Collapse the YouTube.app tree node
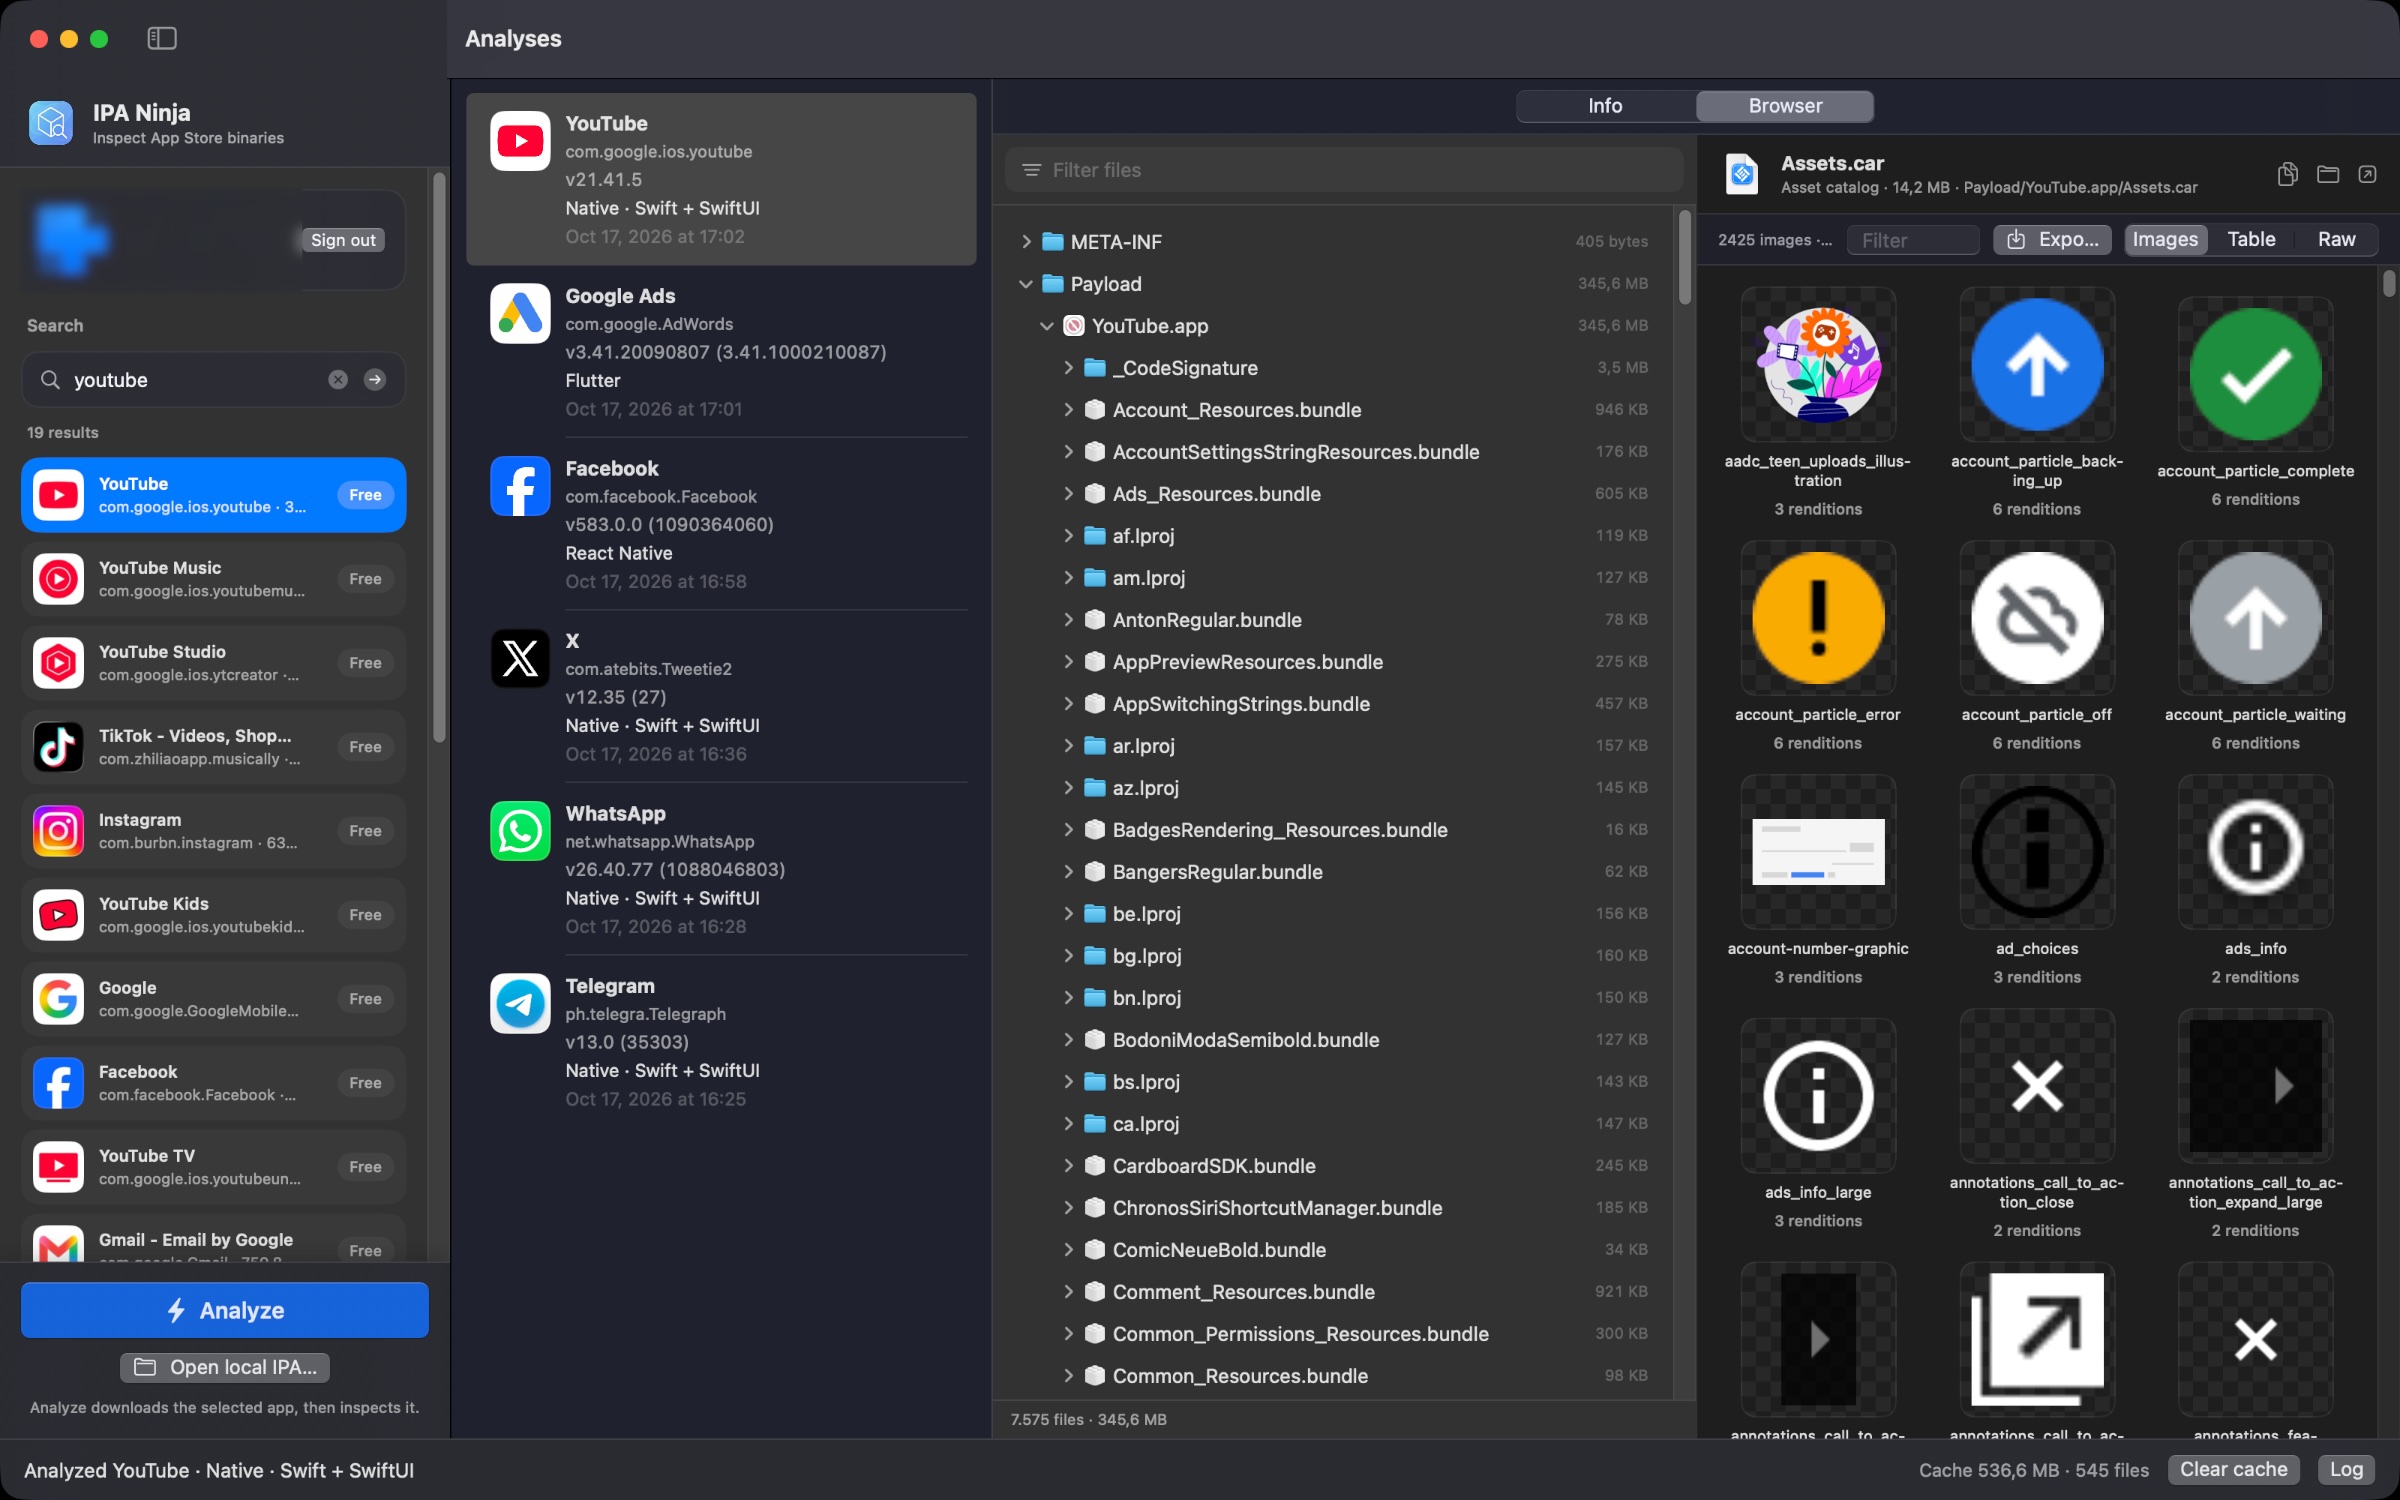This screenshot has width=2400, height=1500. [x=1047, y=326]
